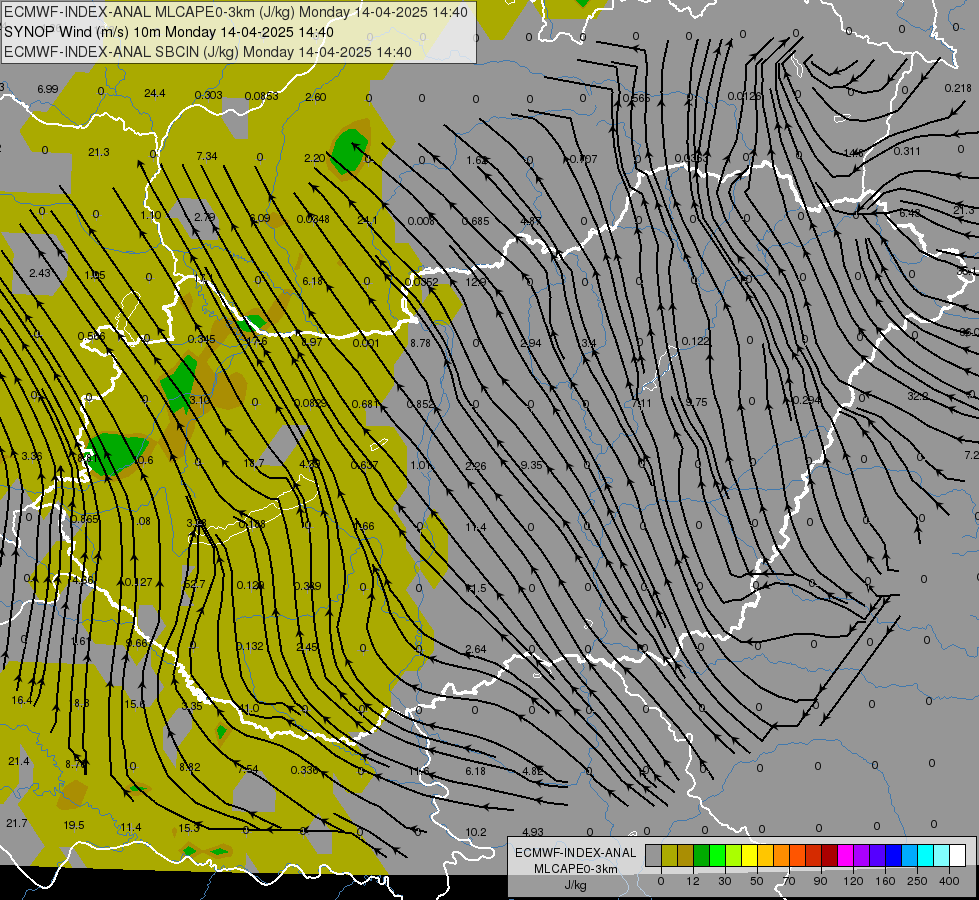Viewport: 979px width, 900px height.
Task: Click the 160 legend tick label
Action: click(x=885, y=881)
